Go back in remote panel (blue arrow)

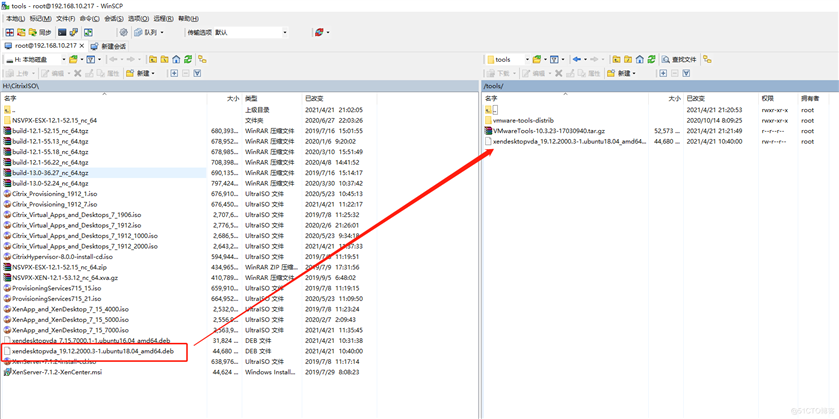pyautogui.click(x=576, y=59)
